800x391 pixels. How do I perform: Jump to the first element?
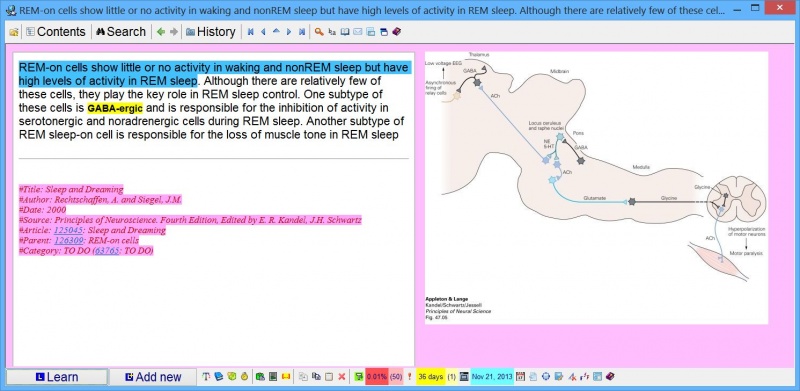click(251, 32)
